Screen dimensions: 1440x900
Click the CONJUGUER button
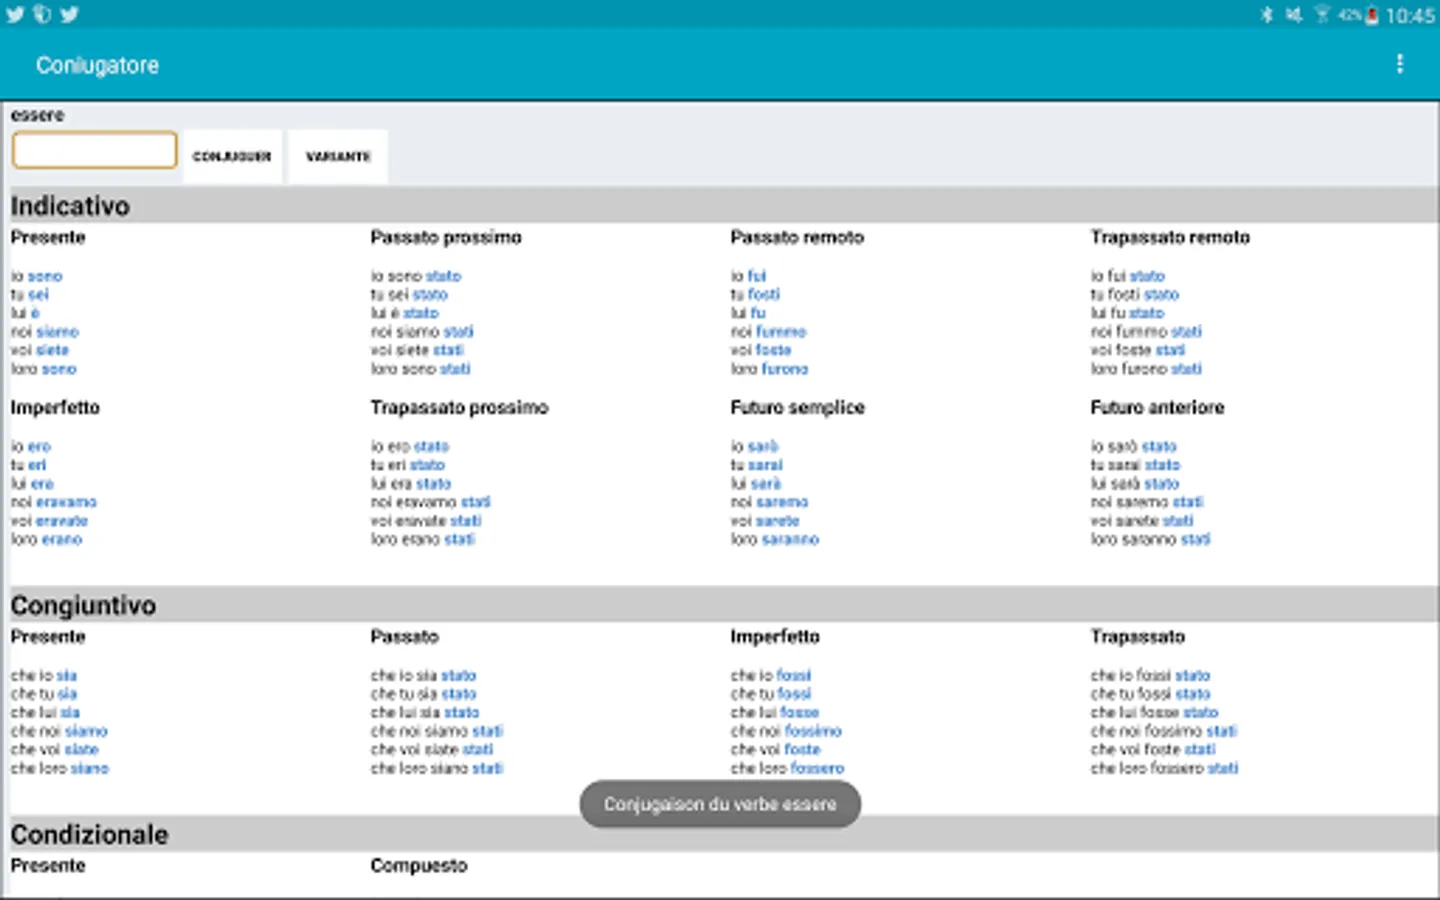point(232,156)
